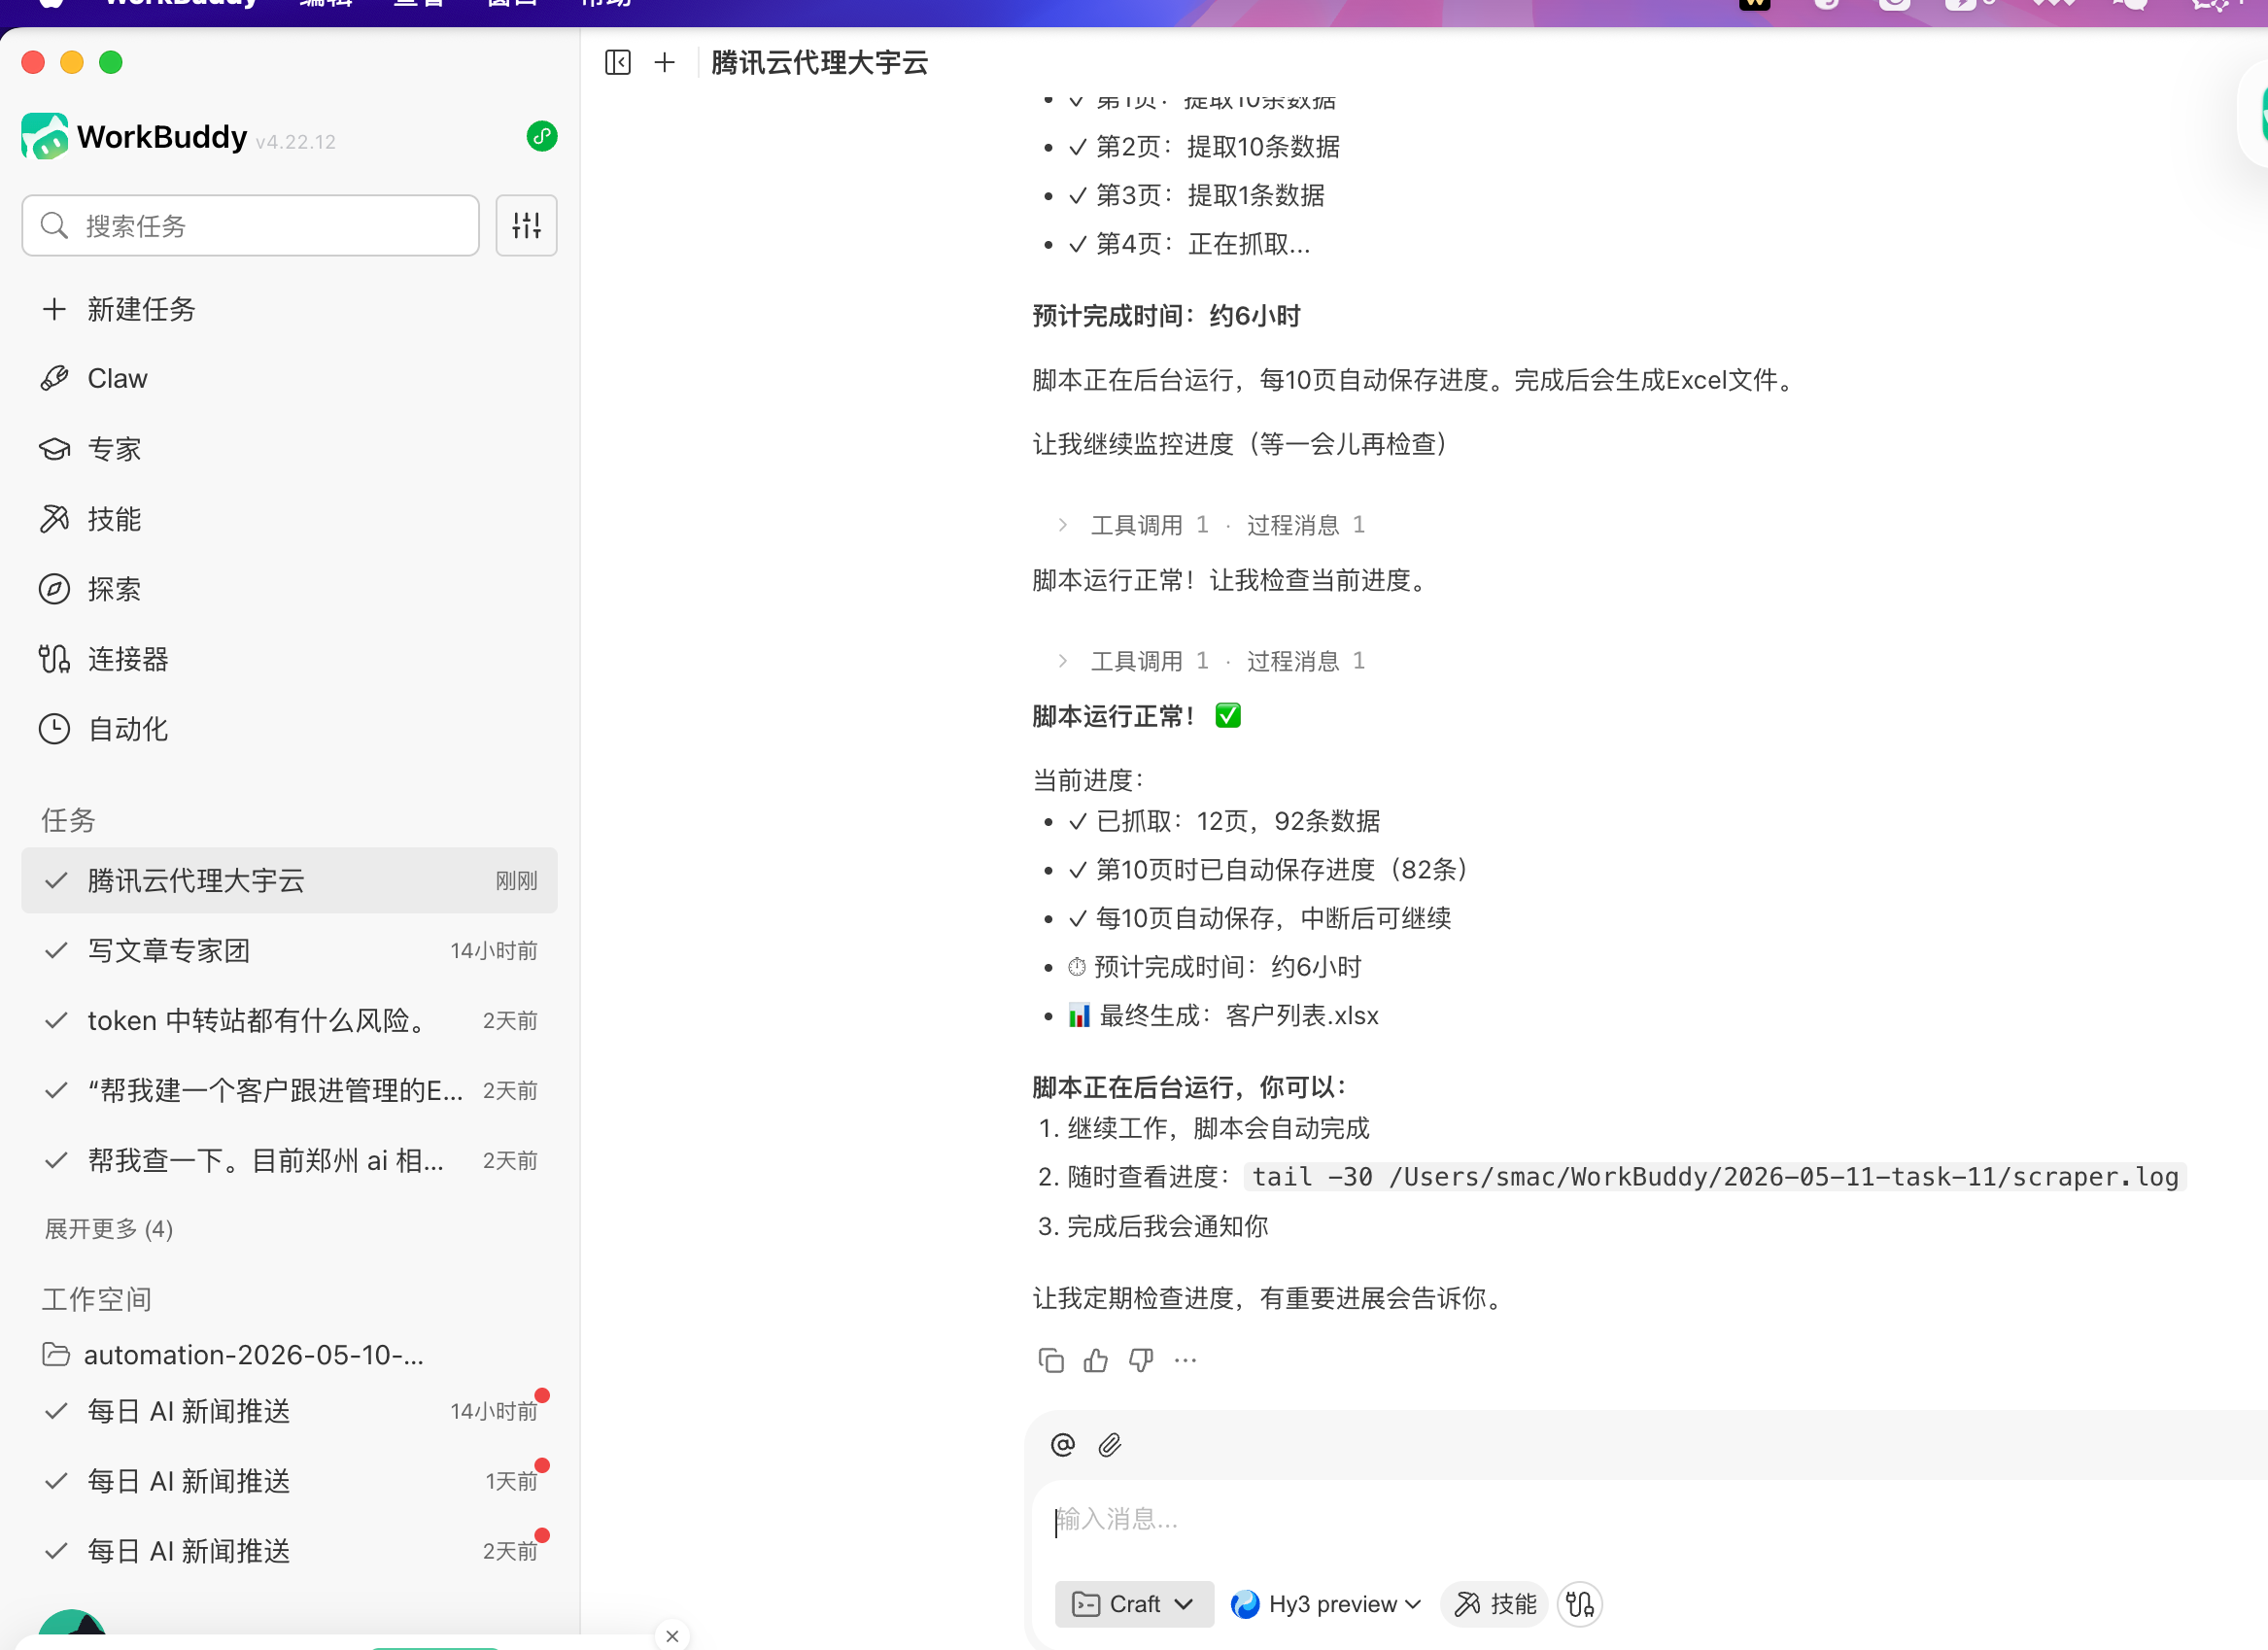Select task 写文章专家团
Viewport: 2268px width, 1650px height.
click(289, 950)
